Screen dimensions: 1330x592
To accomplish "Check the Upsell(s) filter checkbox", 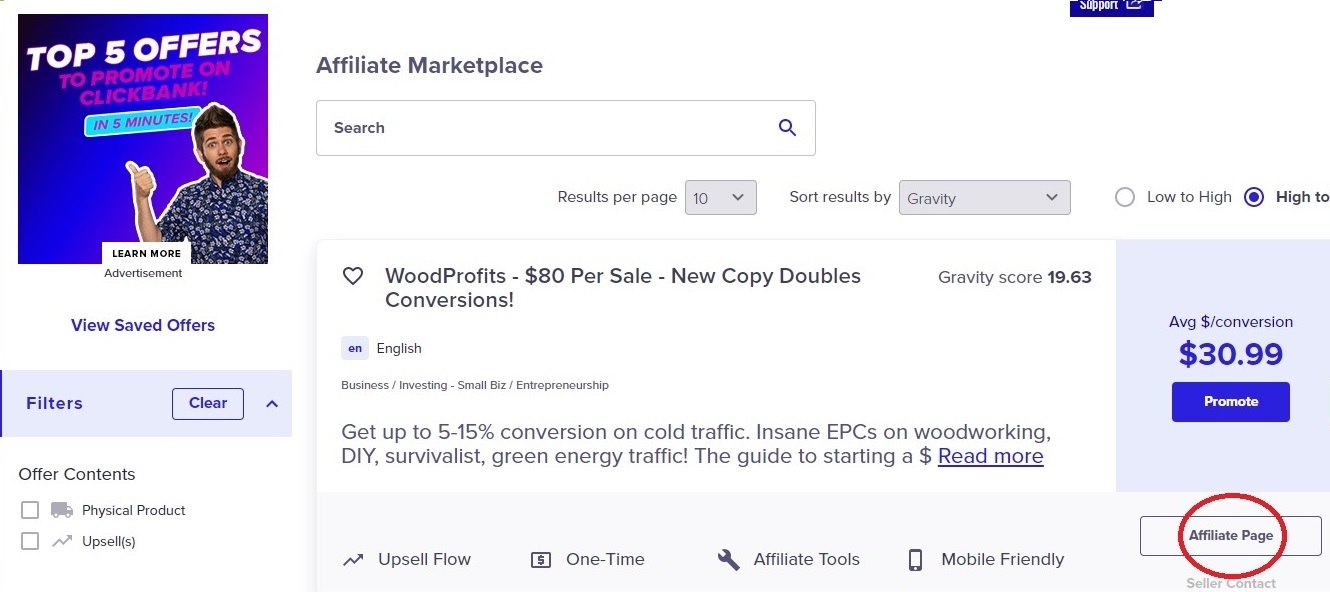I will 30,541.
